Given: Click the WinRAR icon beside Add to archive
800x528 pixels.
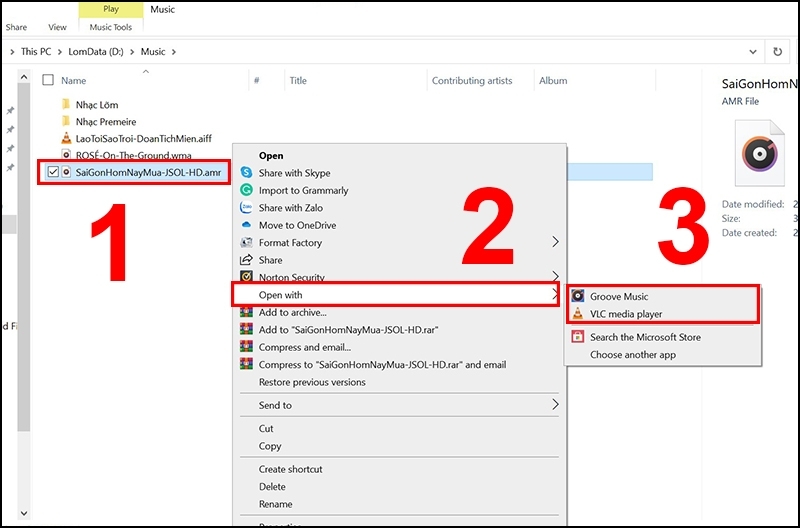Looking at the screenshot, I should [x=246, y=312].
